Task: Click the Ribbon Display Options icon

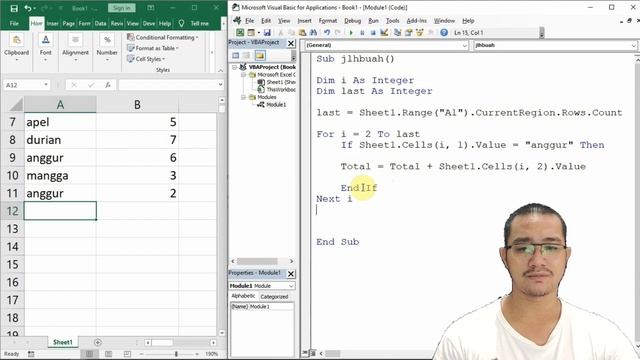Action: (151, 8)
